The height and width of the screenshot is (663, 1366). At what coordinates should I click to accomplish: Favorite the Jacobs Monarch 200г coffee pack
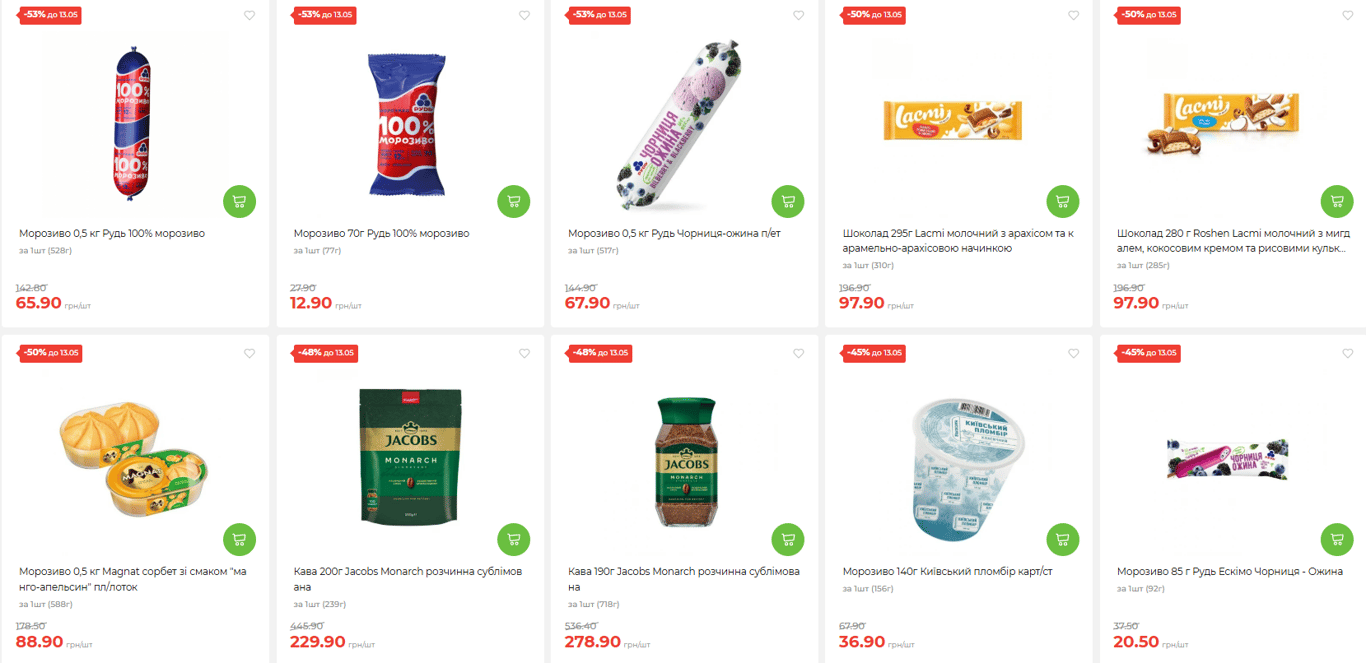(524, 354)
